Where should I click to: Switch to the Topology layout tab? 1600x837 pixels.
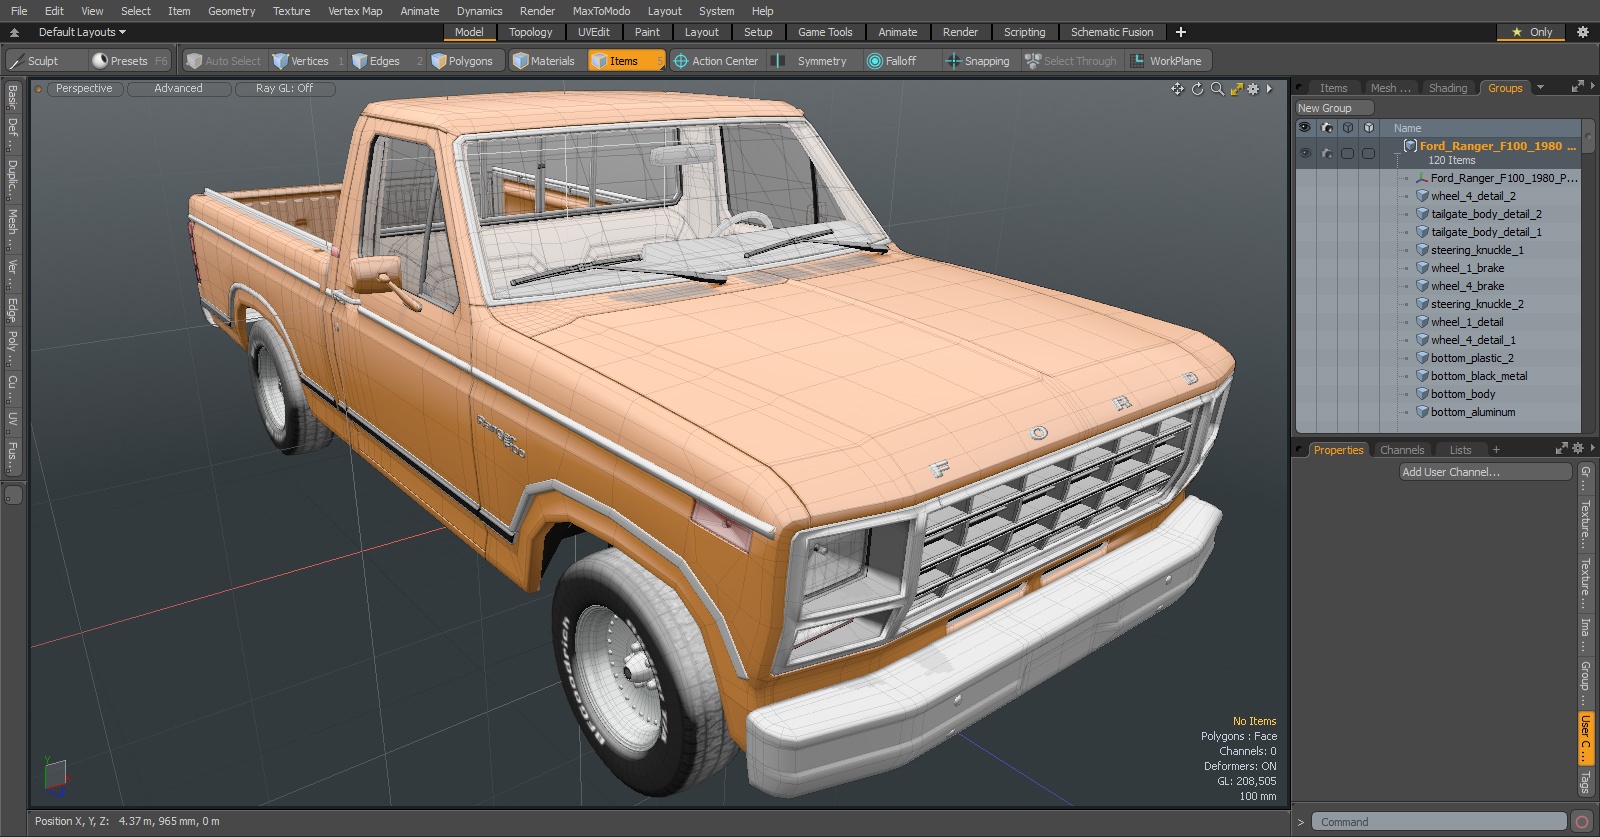click(x=530, y=32)
